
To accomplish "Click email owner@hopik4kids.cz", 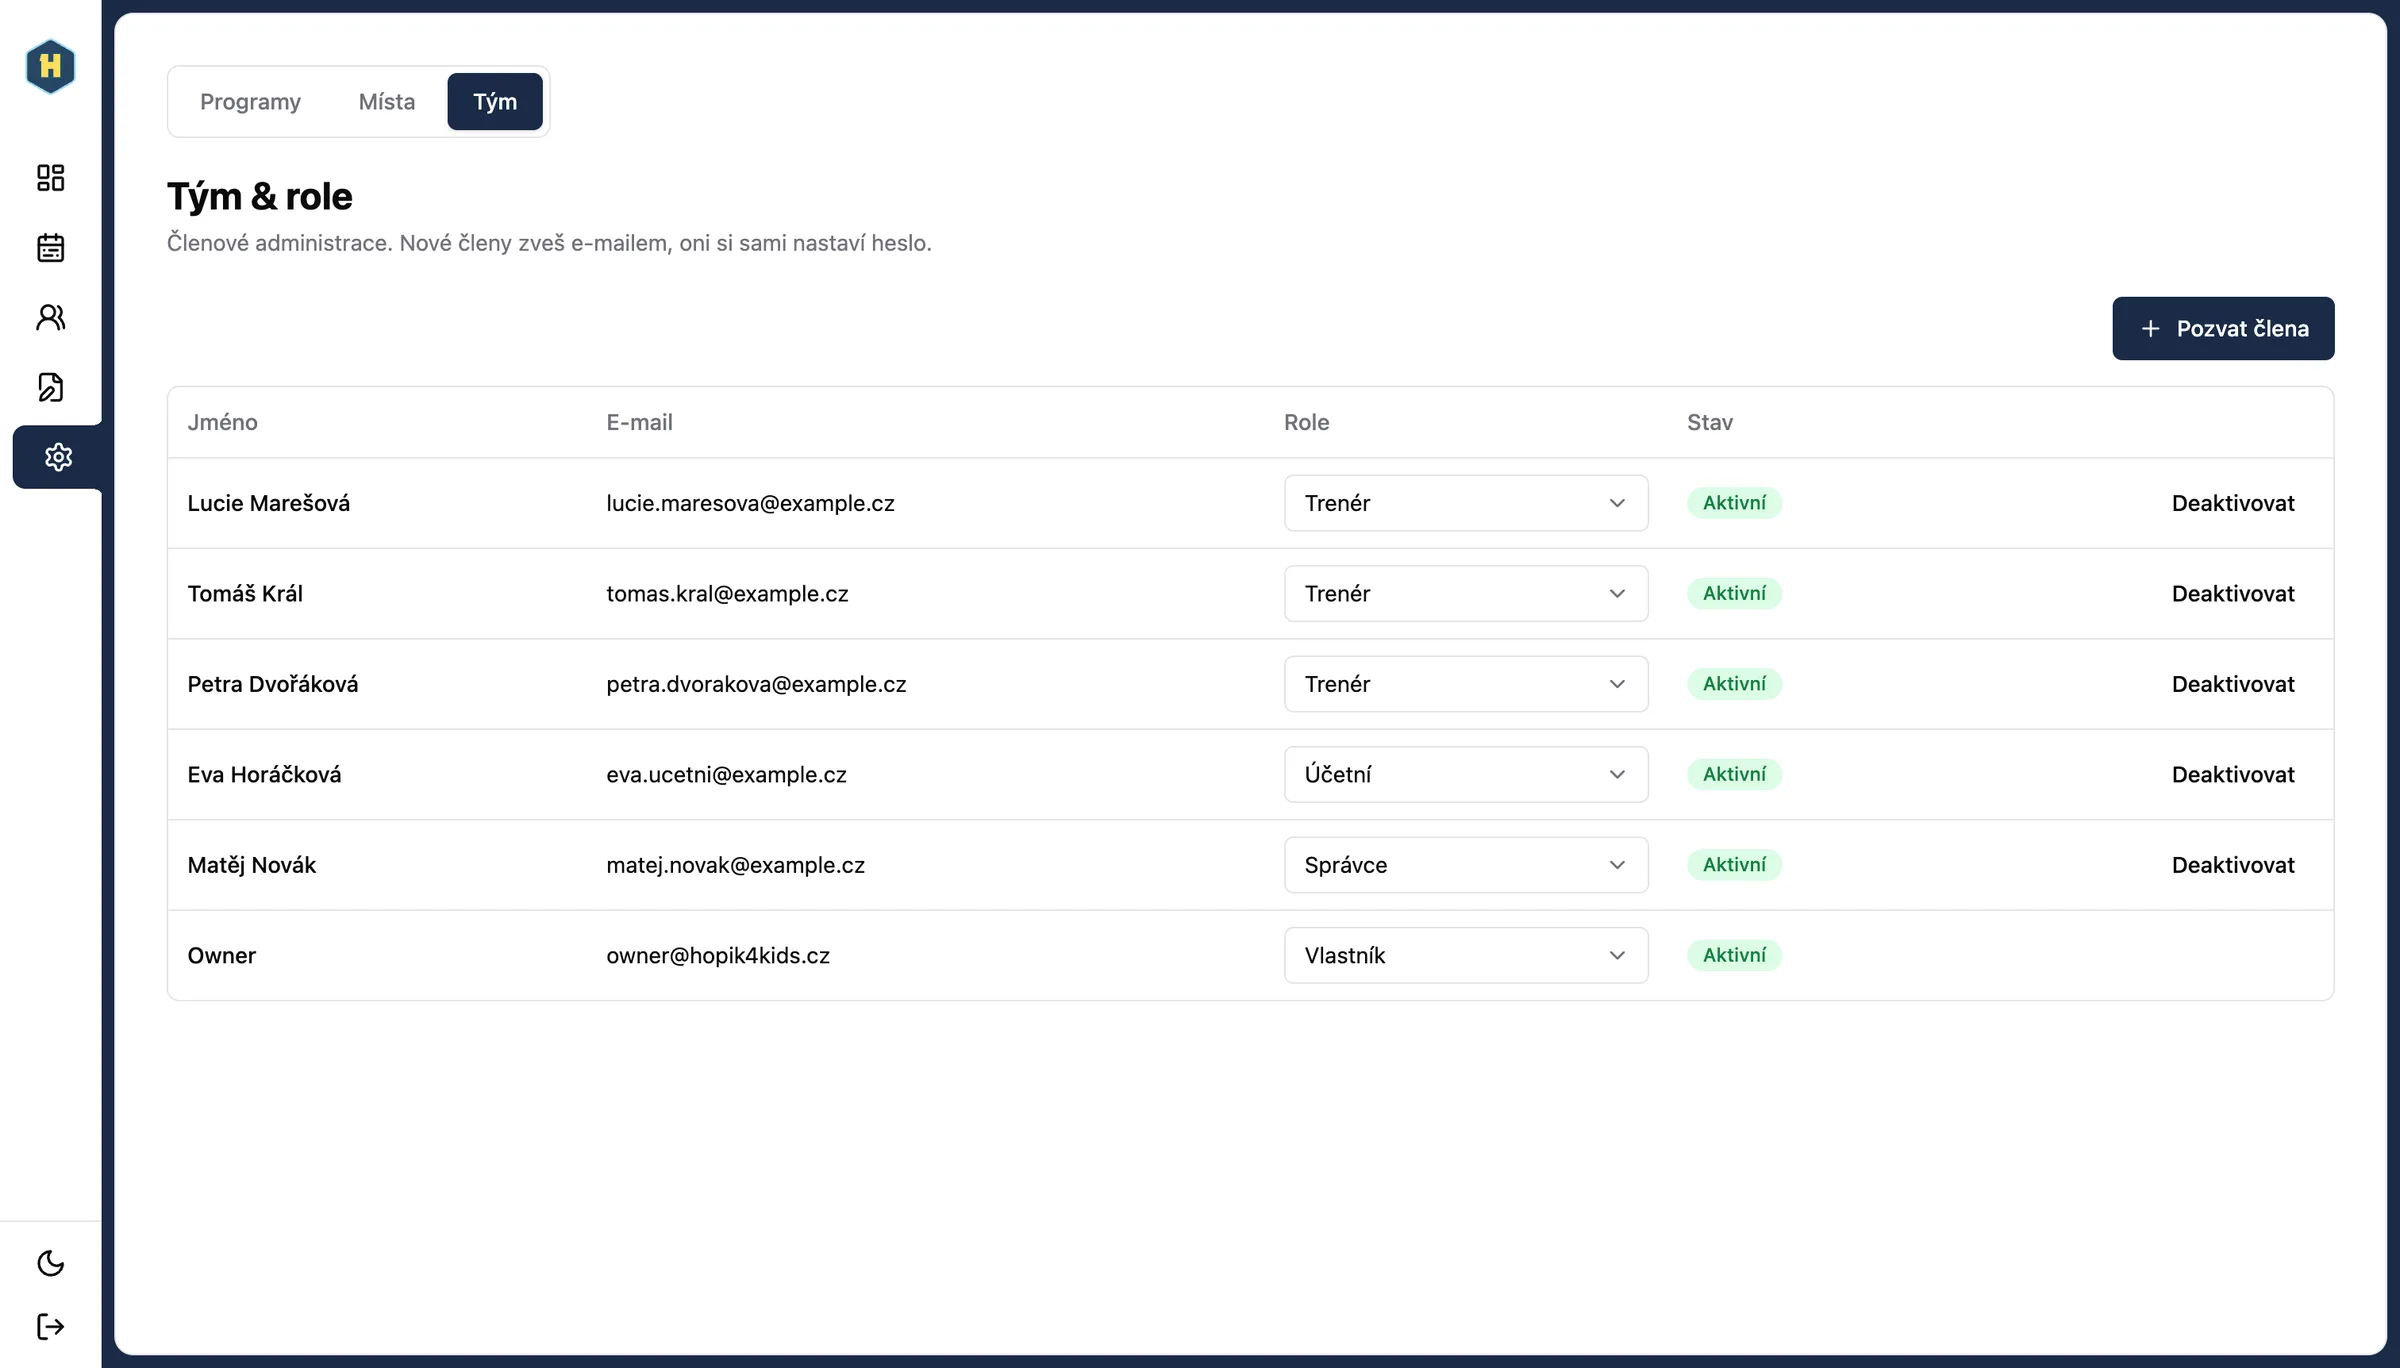I will click(x=718, y=955).
